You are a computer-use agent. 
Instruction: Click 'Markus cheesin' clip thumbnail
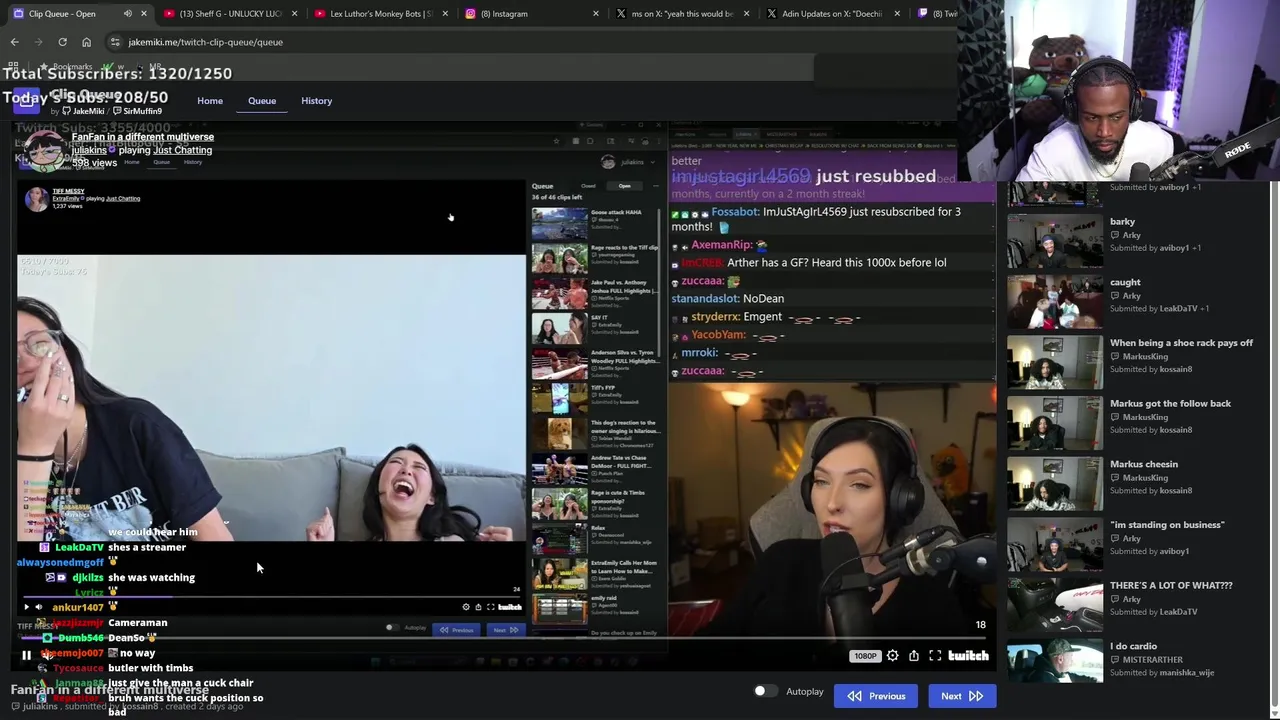click(x=1055, y=482)
